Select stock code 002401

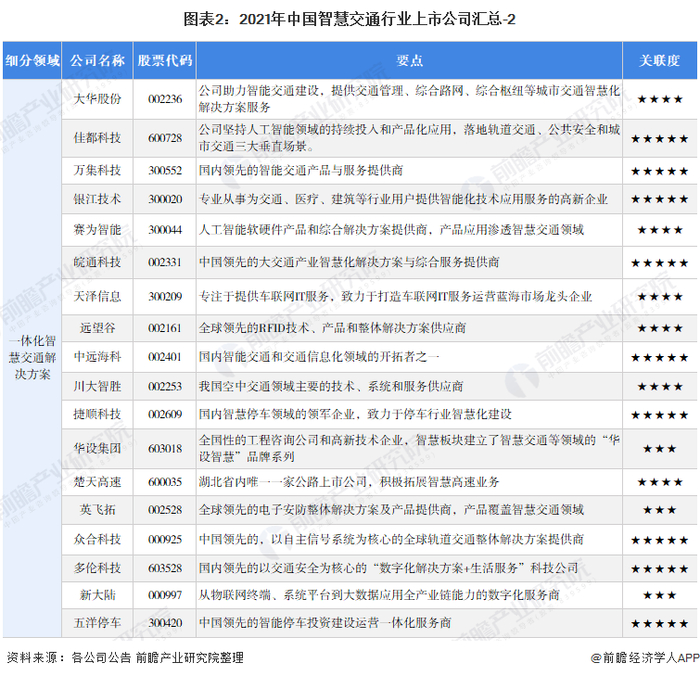tap(165, 357)
